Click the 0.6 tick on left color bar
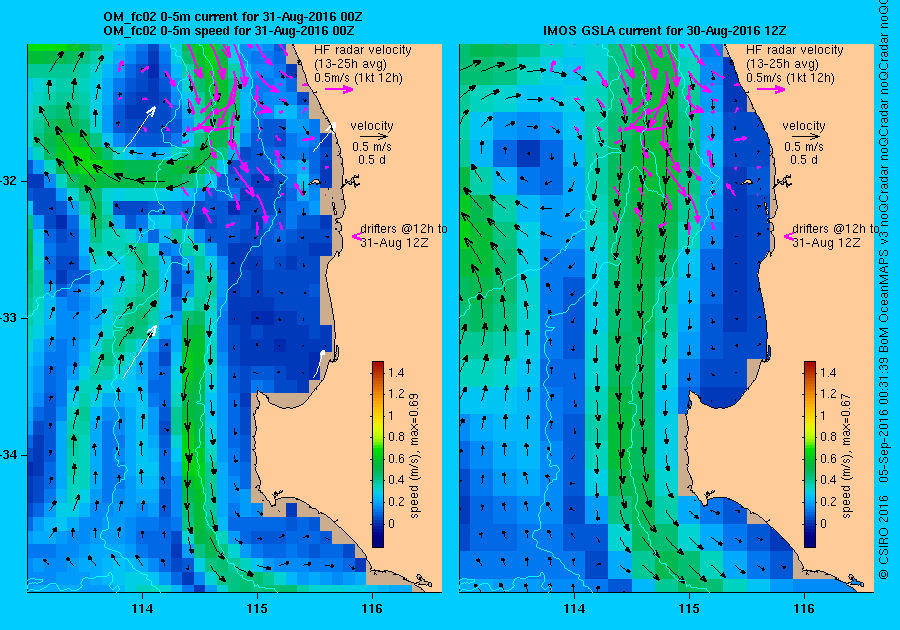Screen dimensions: 900x630 click(x=396, y=459)
